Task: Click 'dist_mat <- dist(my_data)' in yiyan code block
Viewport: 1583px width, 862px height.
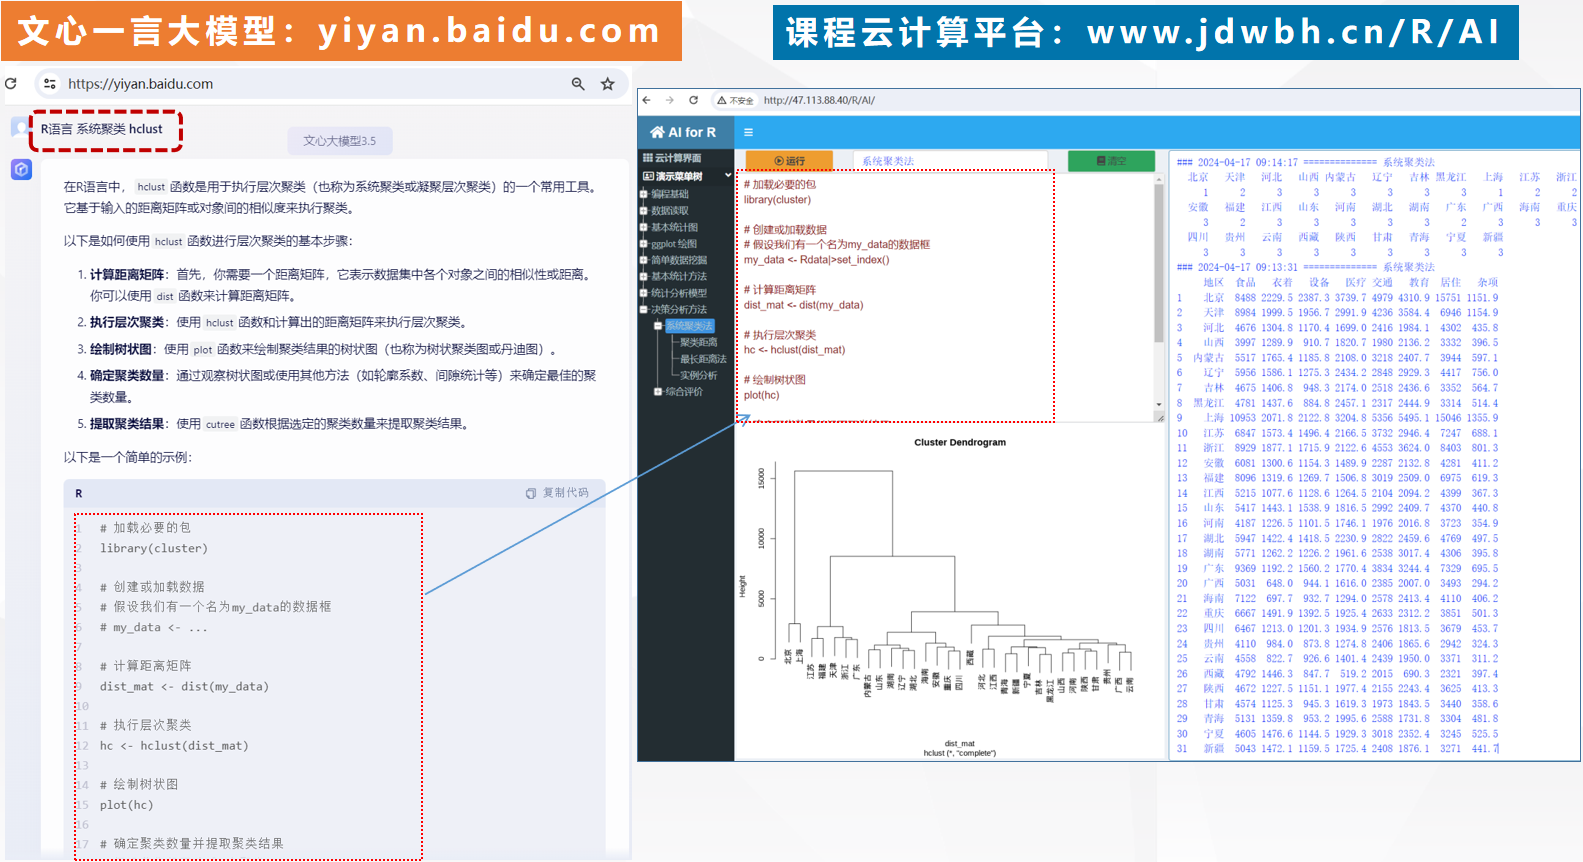Action: [184, 687]
